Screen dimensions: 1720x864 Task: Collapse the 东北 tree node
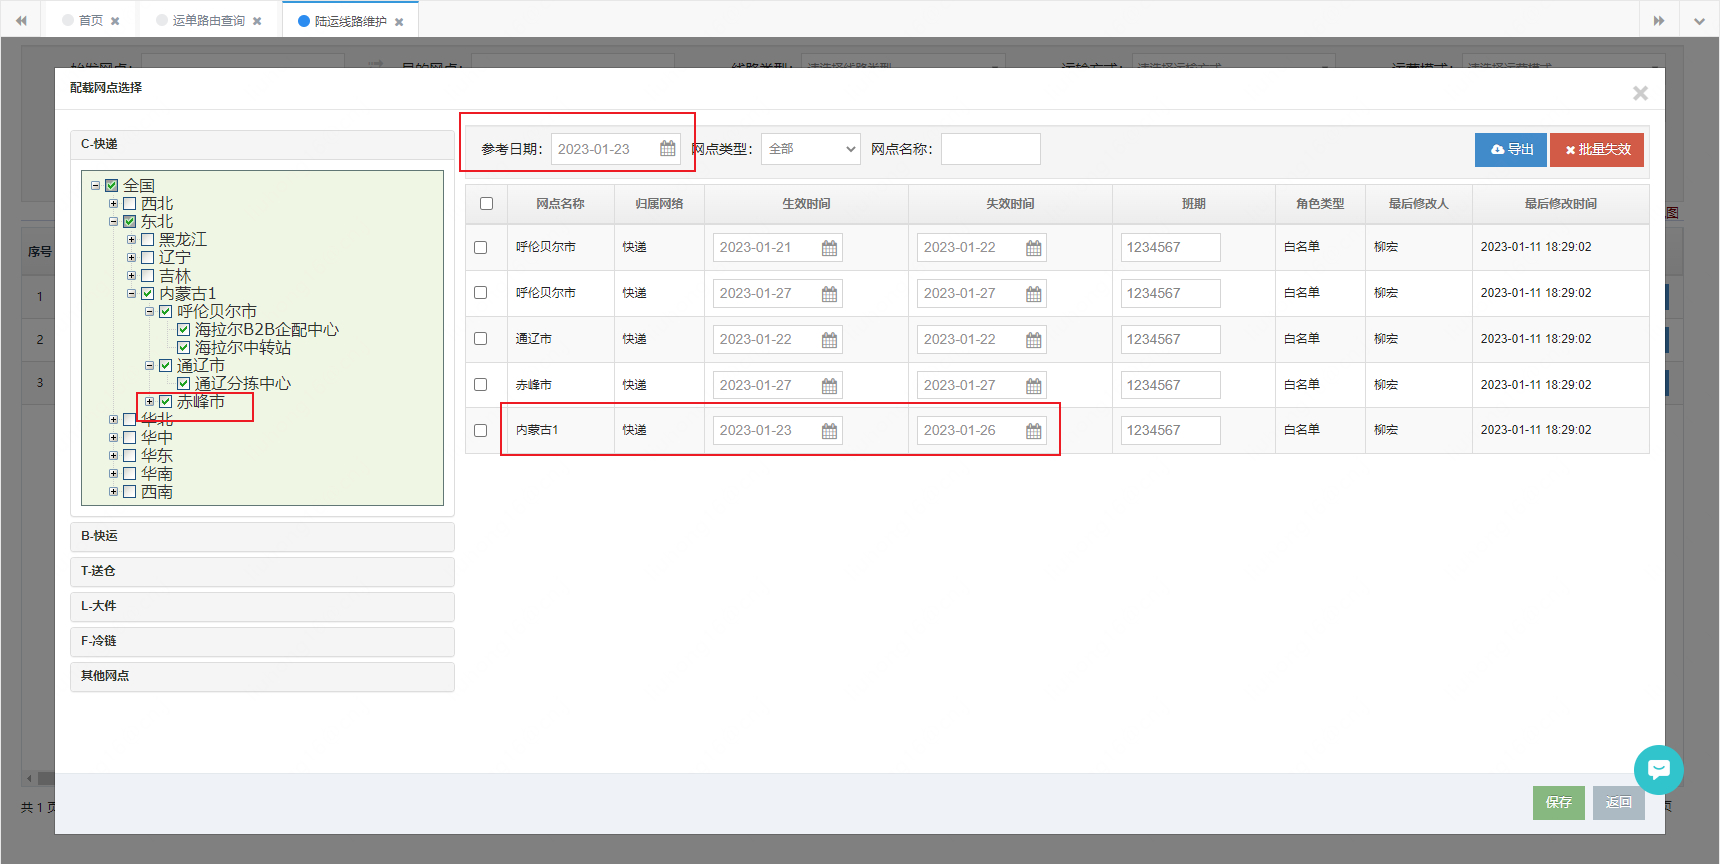pyautogui.click(x=113, y=221)
